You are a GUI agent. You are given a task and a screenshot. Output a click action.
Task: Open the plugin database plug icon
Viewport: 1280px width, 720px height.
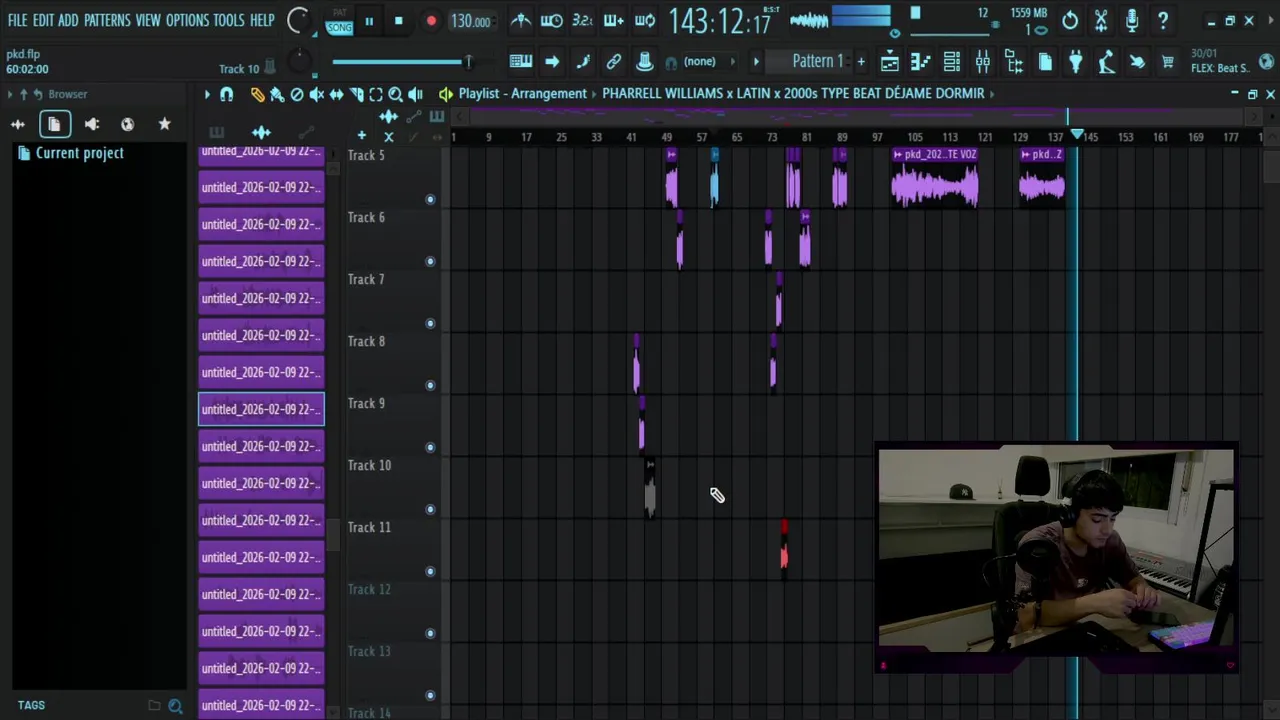pos(1076,62)
